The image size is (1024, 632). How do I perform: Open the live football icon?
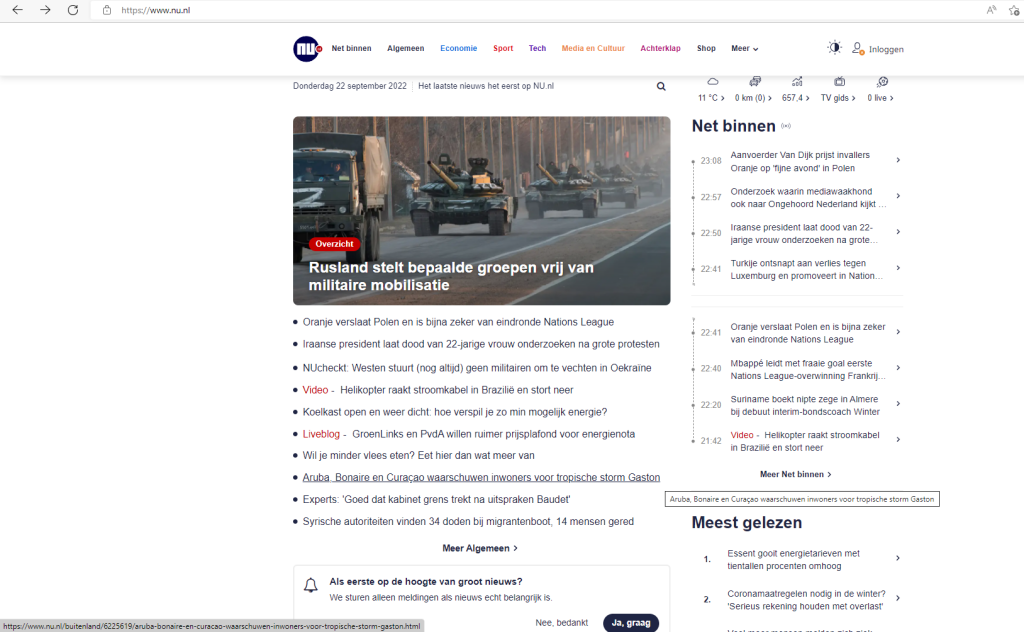coord(882,82)
